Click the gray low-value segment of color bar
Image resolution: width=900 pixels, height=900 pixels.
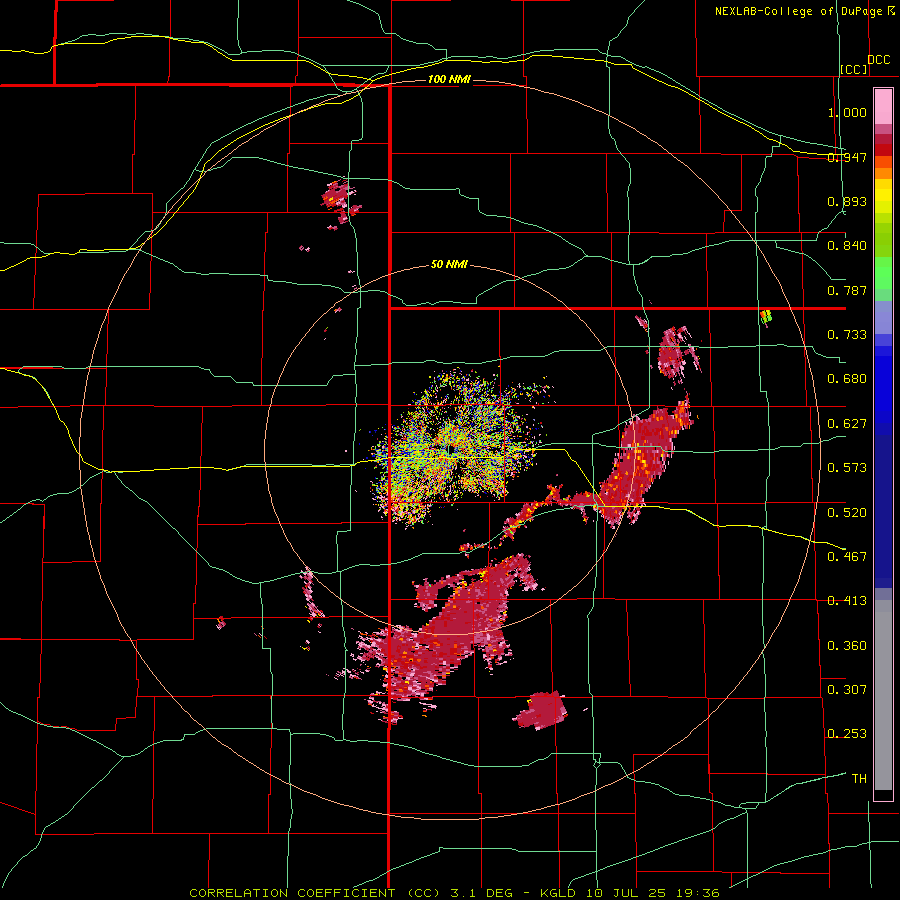click(x=883, y=695)
